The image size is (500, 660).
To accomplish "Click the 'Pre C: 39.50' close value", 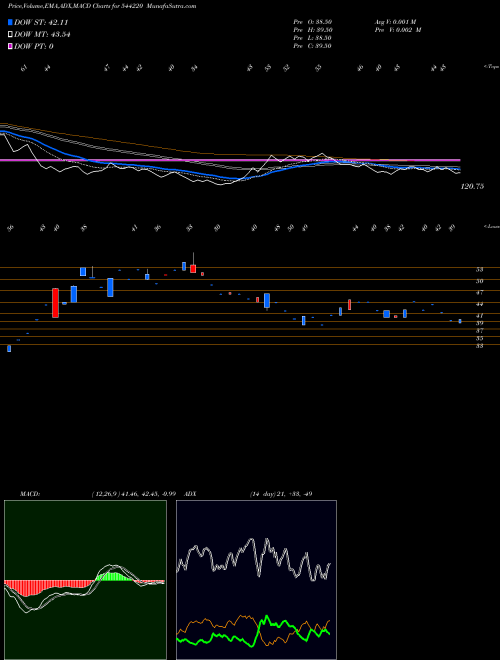I will click(312, 46).
